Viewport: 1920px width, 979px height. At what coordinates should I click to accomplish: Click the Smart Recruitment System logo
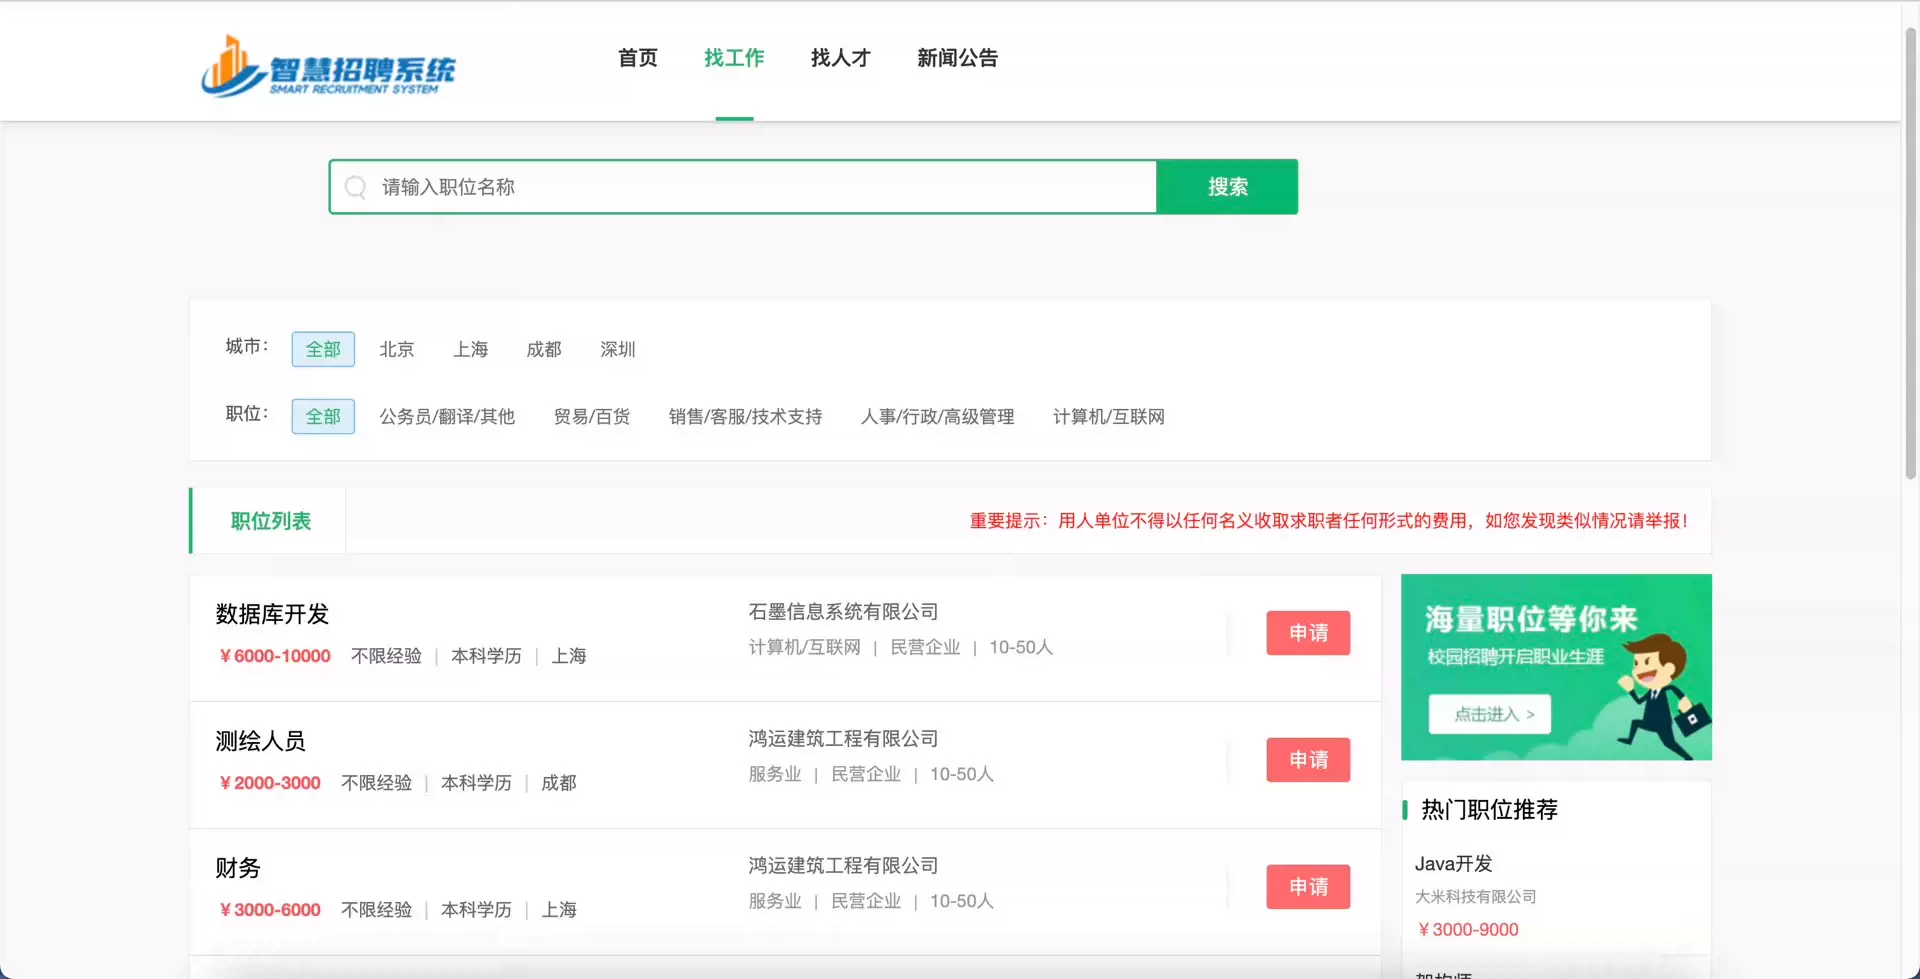click(x=328, y=67)
